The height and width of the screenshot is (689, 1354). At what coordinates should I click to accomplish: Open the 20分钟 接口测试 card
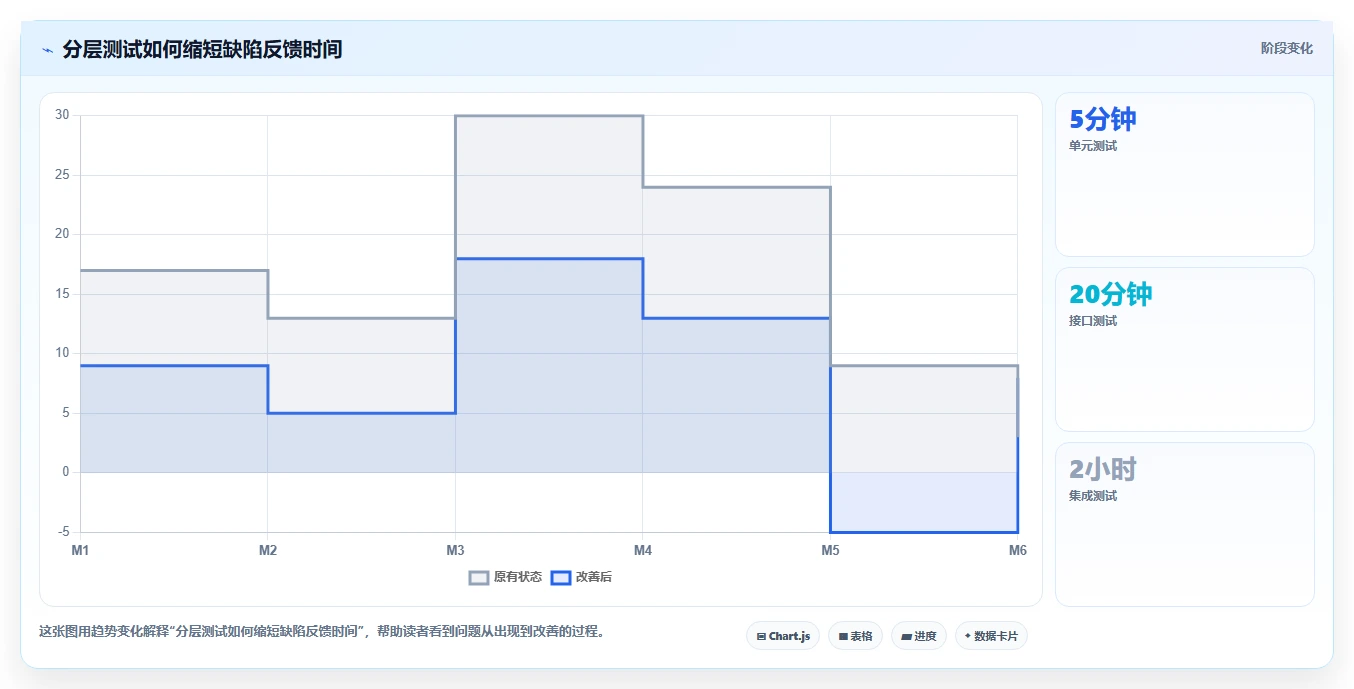tap(1184, 349)
